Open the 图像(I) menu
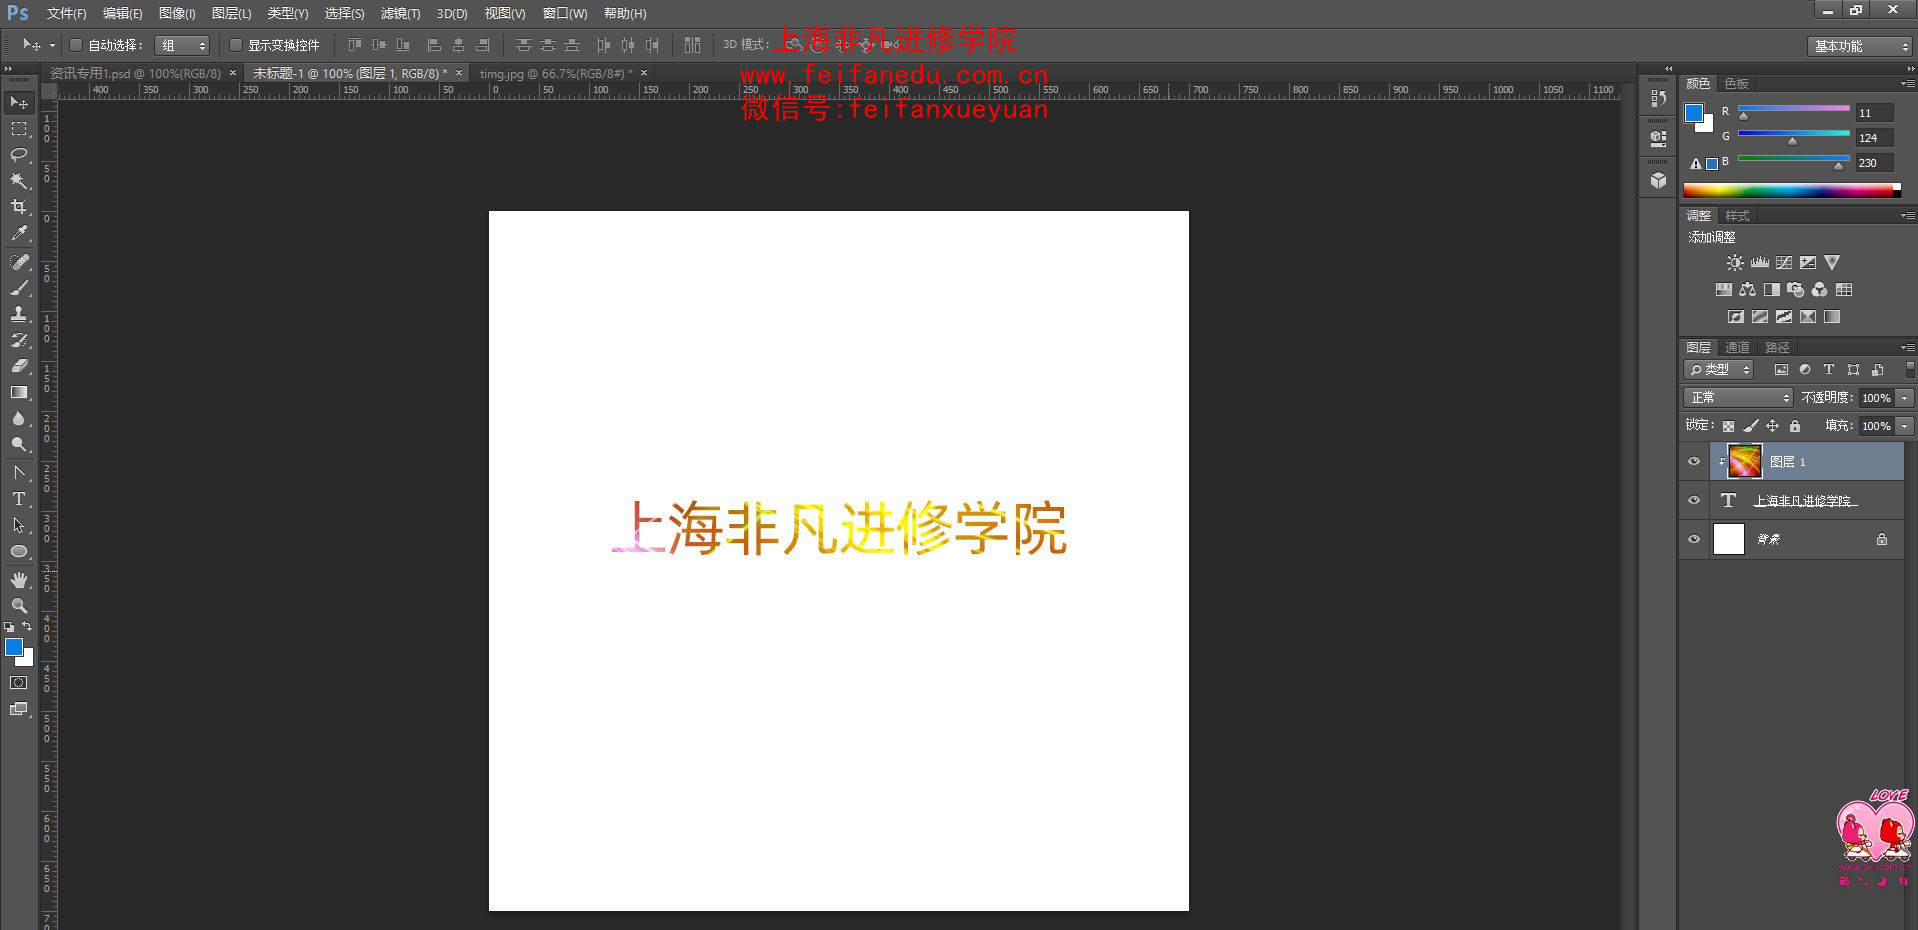This screenshot has width=1918, height=930. [x=177, y=14]
